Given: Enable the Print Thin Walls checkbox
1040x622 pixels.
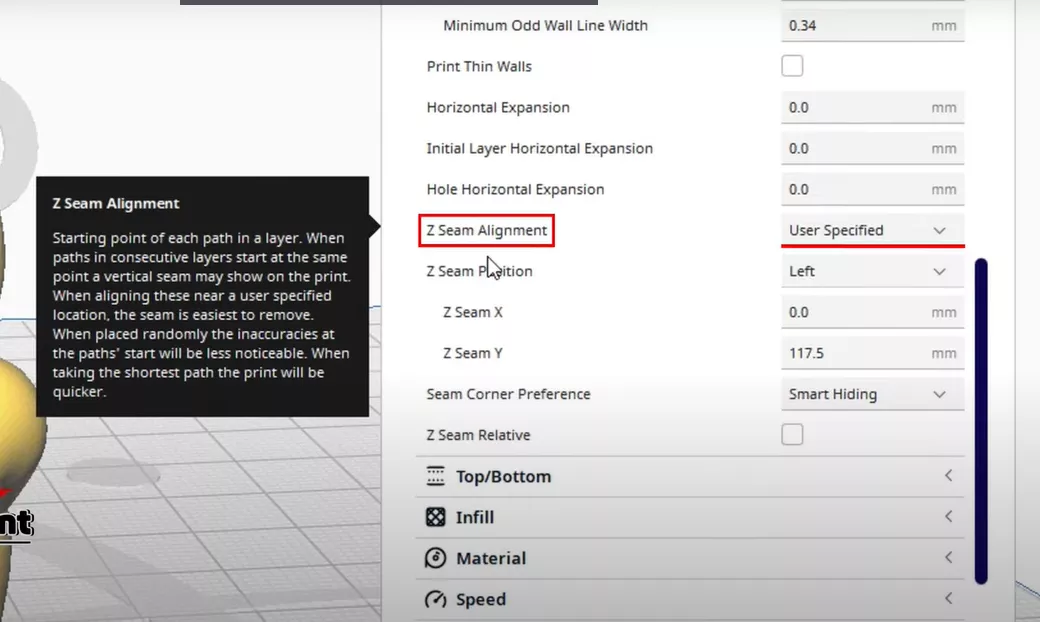Looking at the screenshot, I should click(x=792, y=66).
